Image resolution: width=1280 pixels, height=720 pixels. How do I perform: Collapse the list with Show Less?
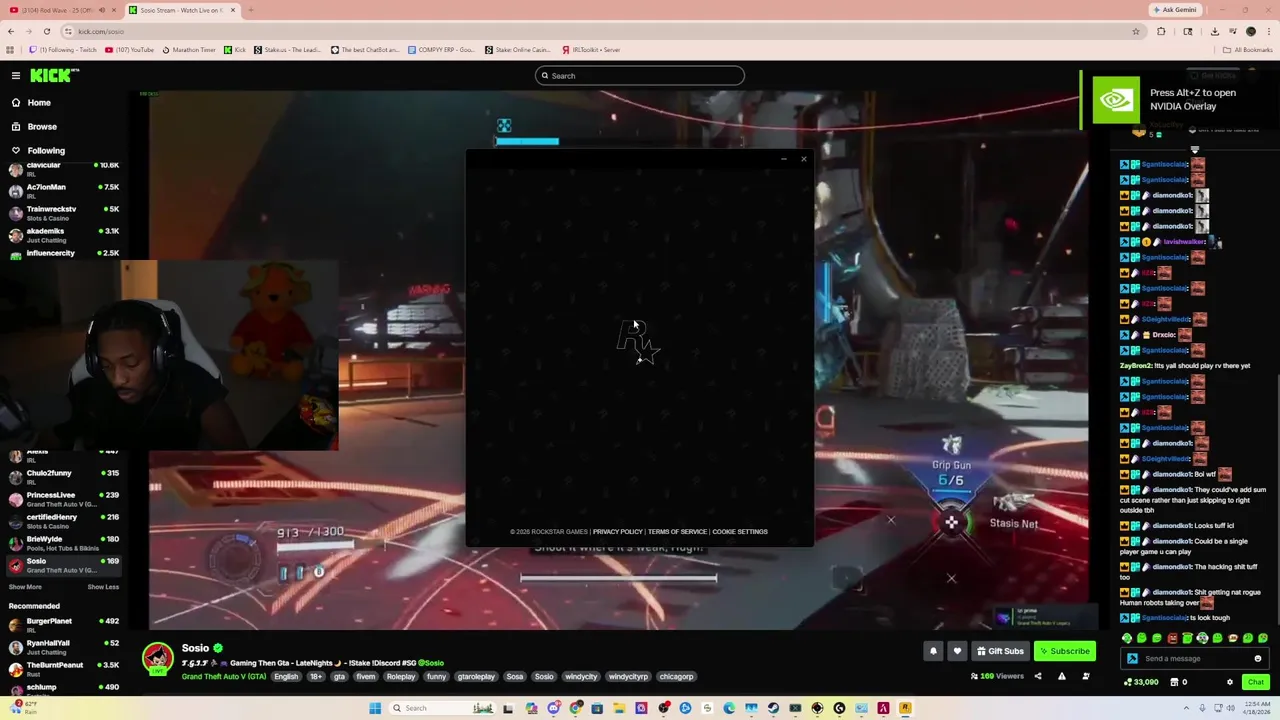pos(103,587)
